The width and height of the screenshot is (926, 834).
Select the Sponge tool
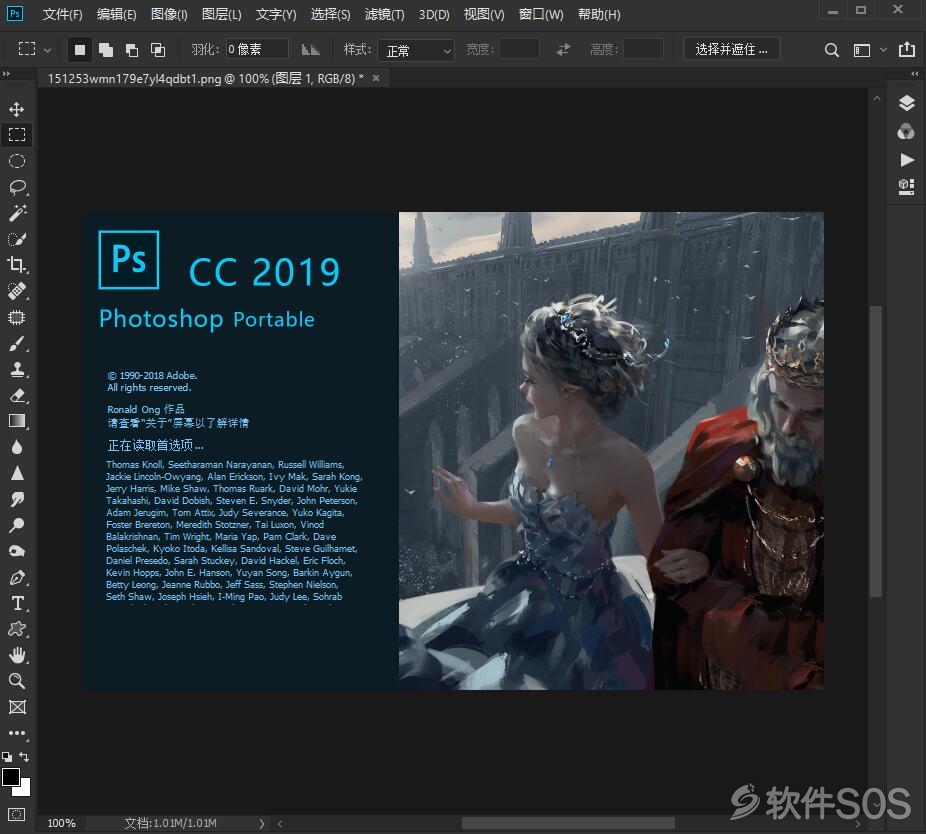17,551
